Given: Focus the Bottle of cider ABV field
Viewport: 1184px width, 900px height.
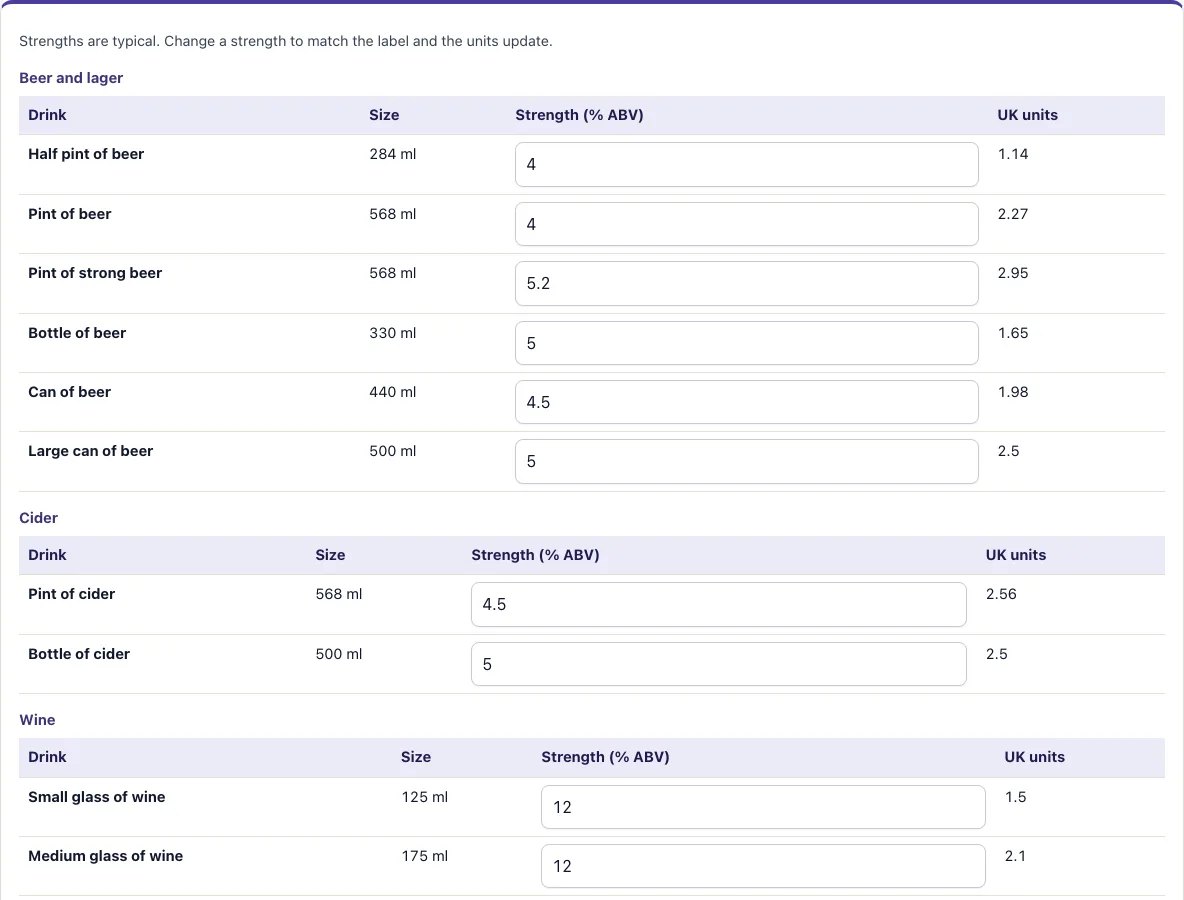Looking at the screenshot, I should click(719, 664).
